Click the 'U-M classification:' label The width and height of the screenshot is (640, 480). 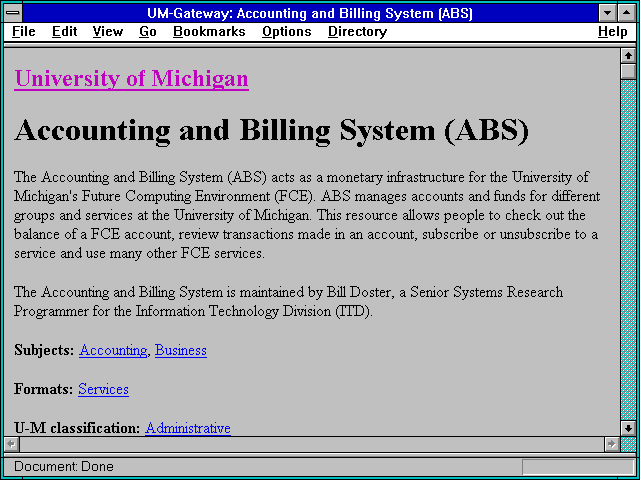click(x=77, y=428)
